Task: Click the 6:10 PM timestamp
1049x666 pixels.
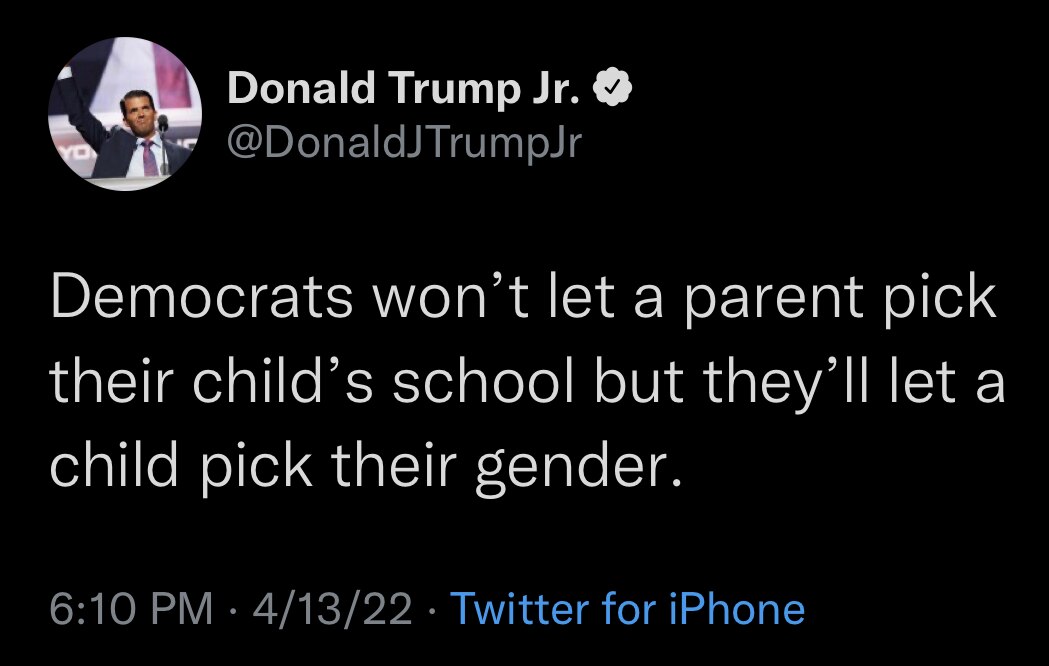Action: pos(131,608)
